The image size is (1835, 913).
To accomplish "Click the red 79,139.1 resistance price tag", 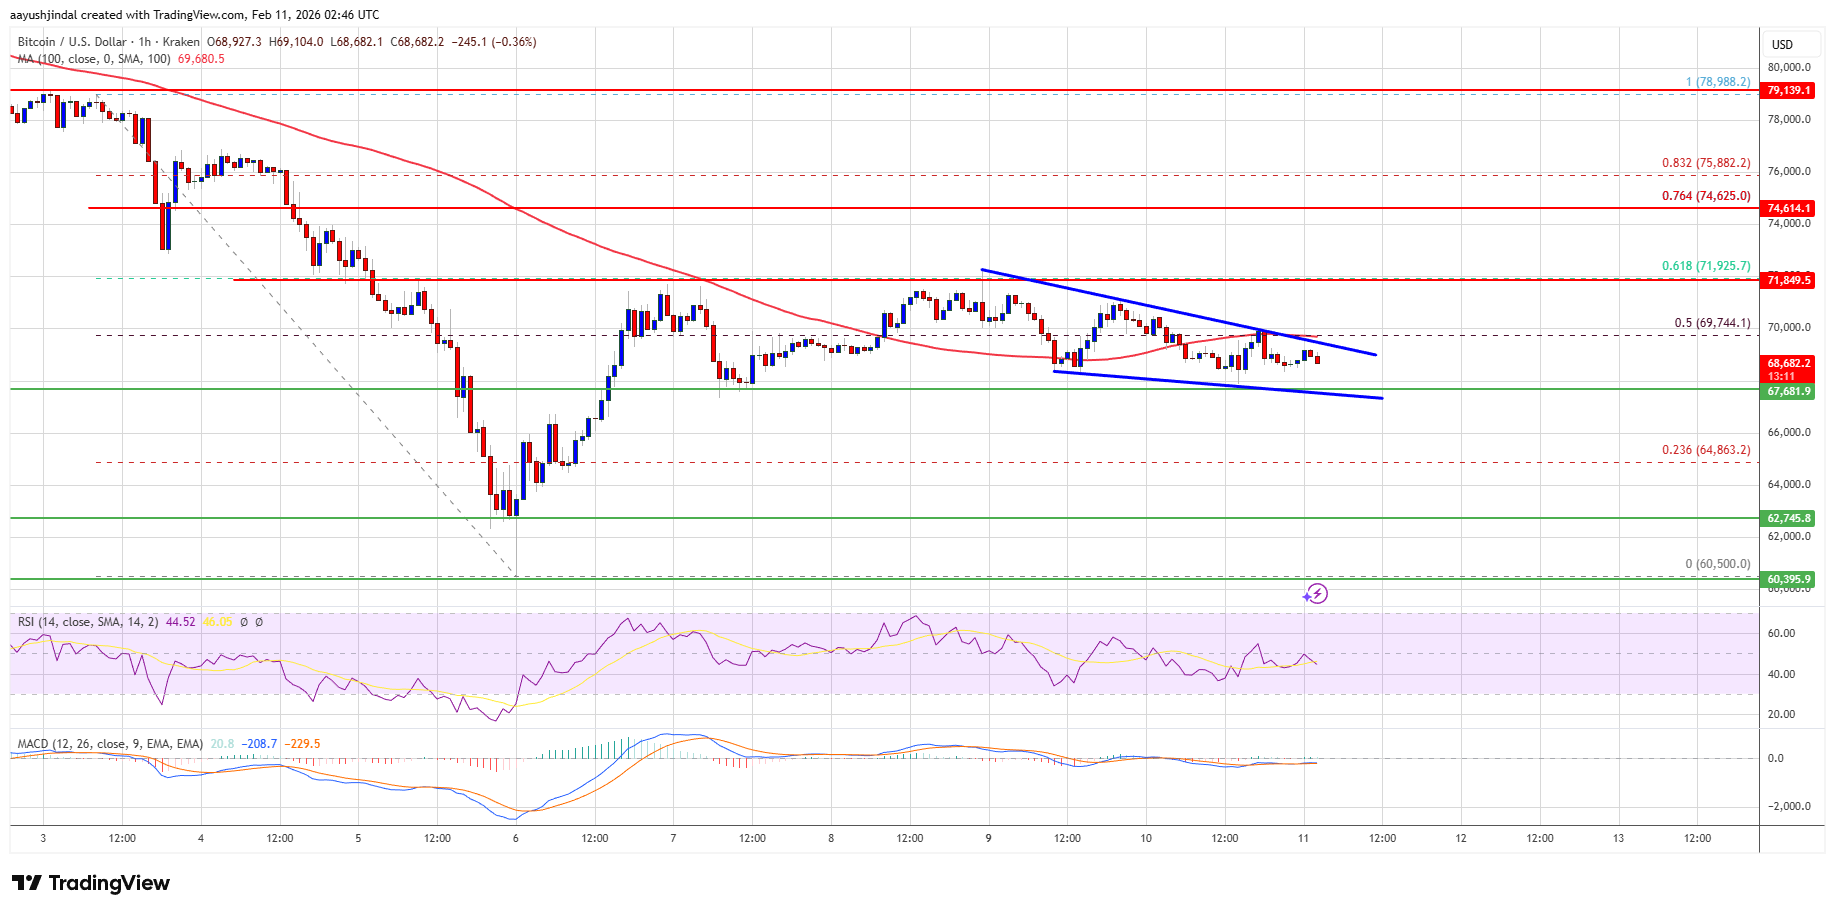I will click(x=1788, y=90).
